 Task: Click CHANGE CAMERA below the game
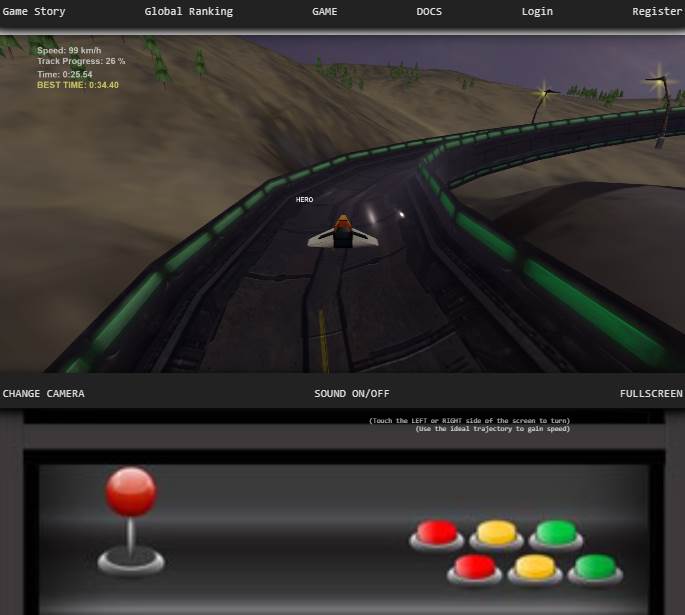[x=43, y=394]
